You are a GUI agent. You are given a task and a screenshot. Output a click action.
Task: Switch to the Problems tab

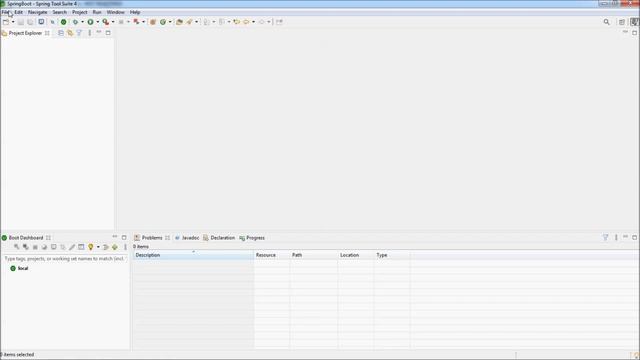152,238
